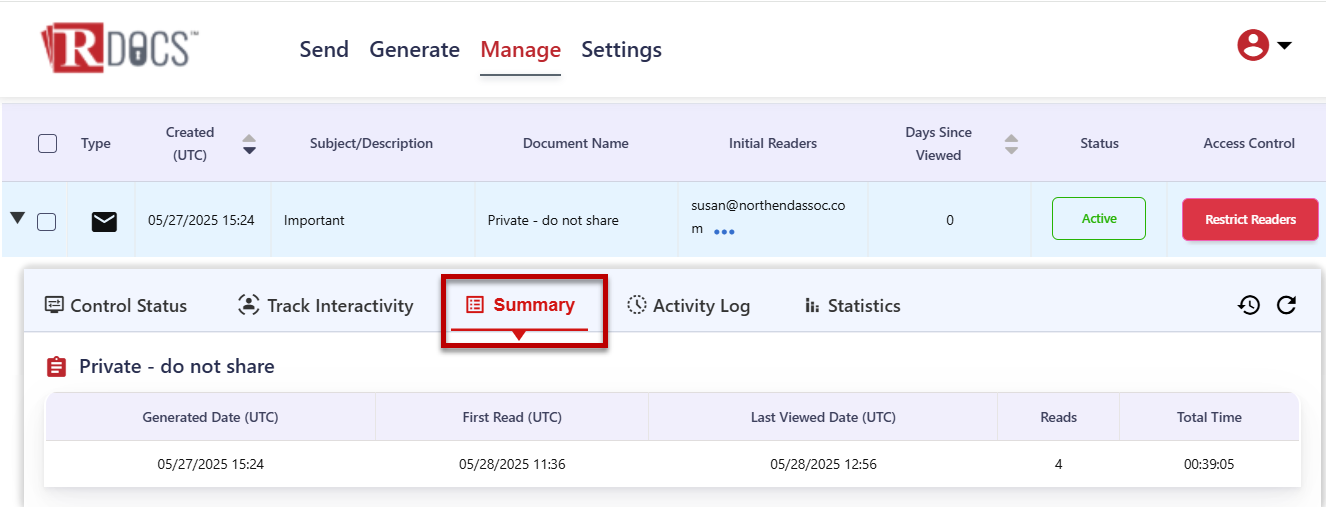The image size is (1326, 526).
Task: Open the account dropdown caret
Action: pyautogui.click(x=1285, y=46)
